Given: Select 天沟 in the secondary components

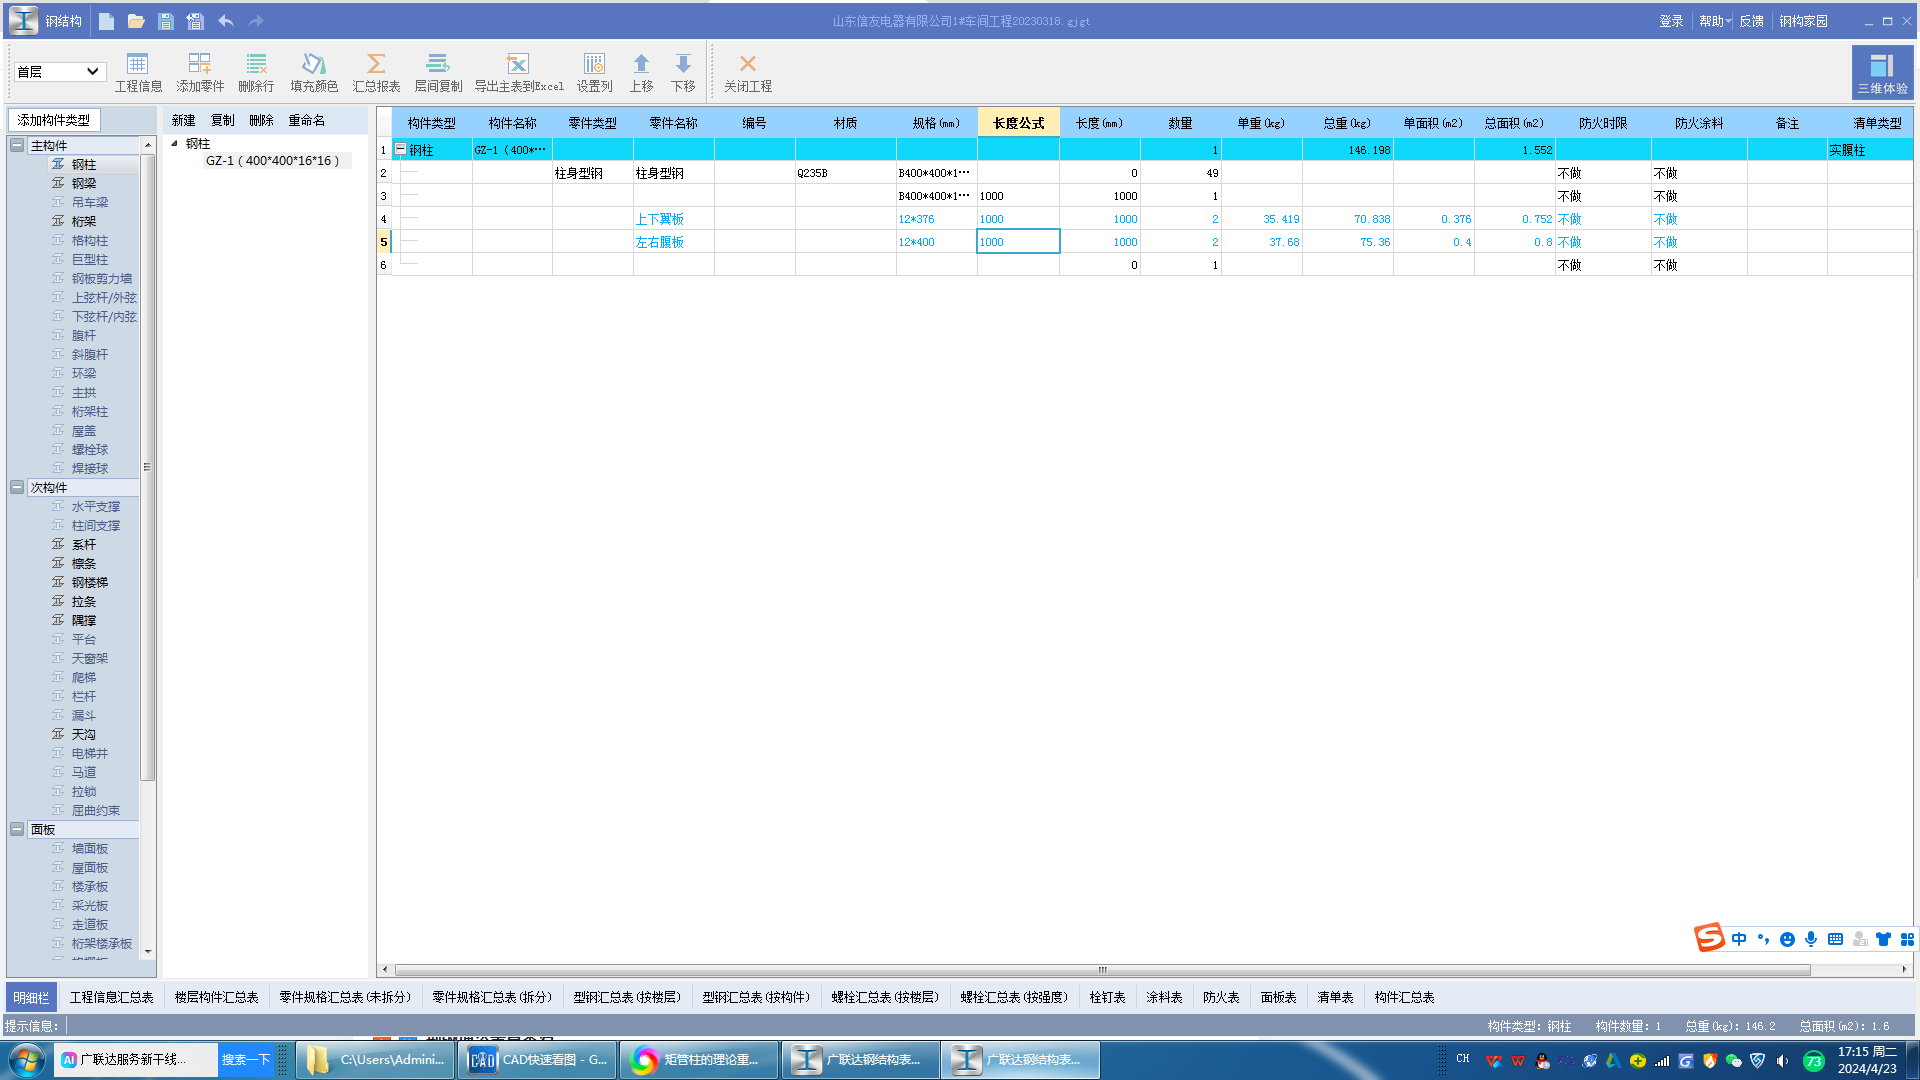Looking at the screenshot, I should (x=84, y=735).
